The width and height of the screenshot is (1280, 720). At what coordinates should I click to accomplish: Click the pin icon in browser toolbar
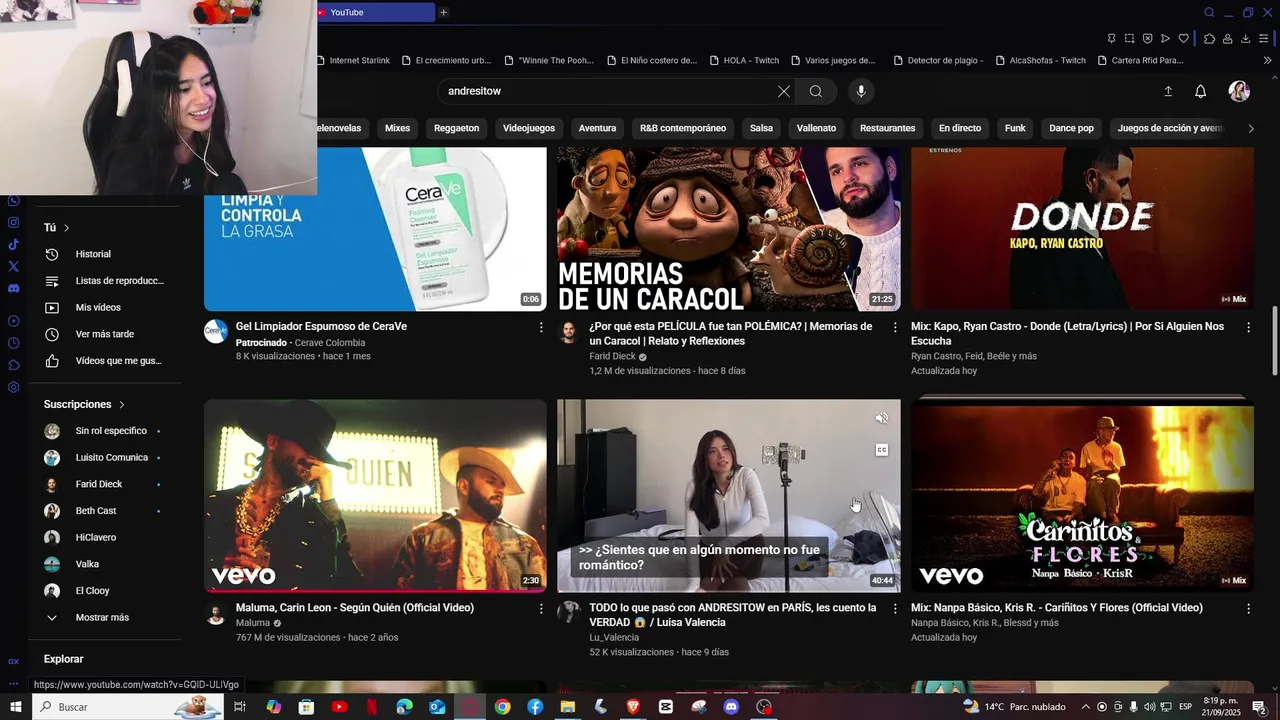[1111, 38]
